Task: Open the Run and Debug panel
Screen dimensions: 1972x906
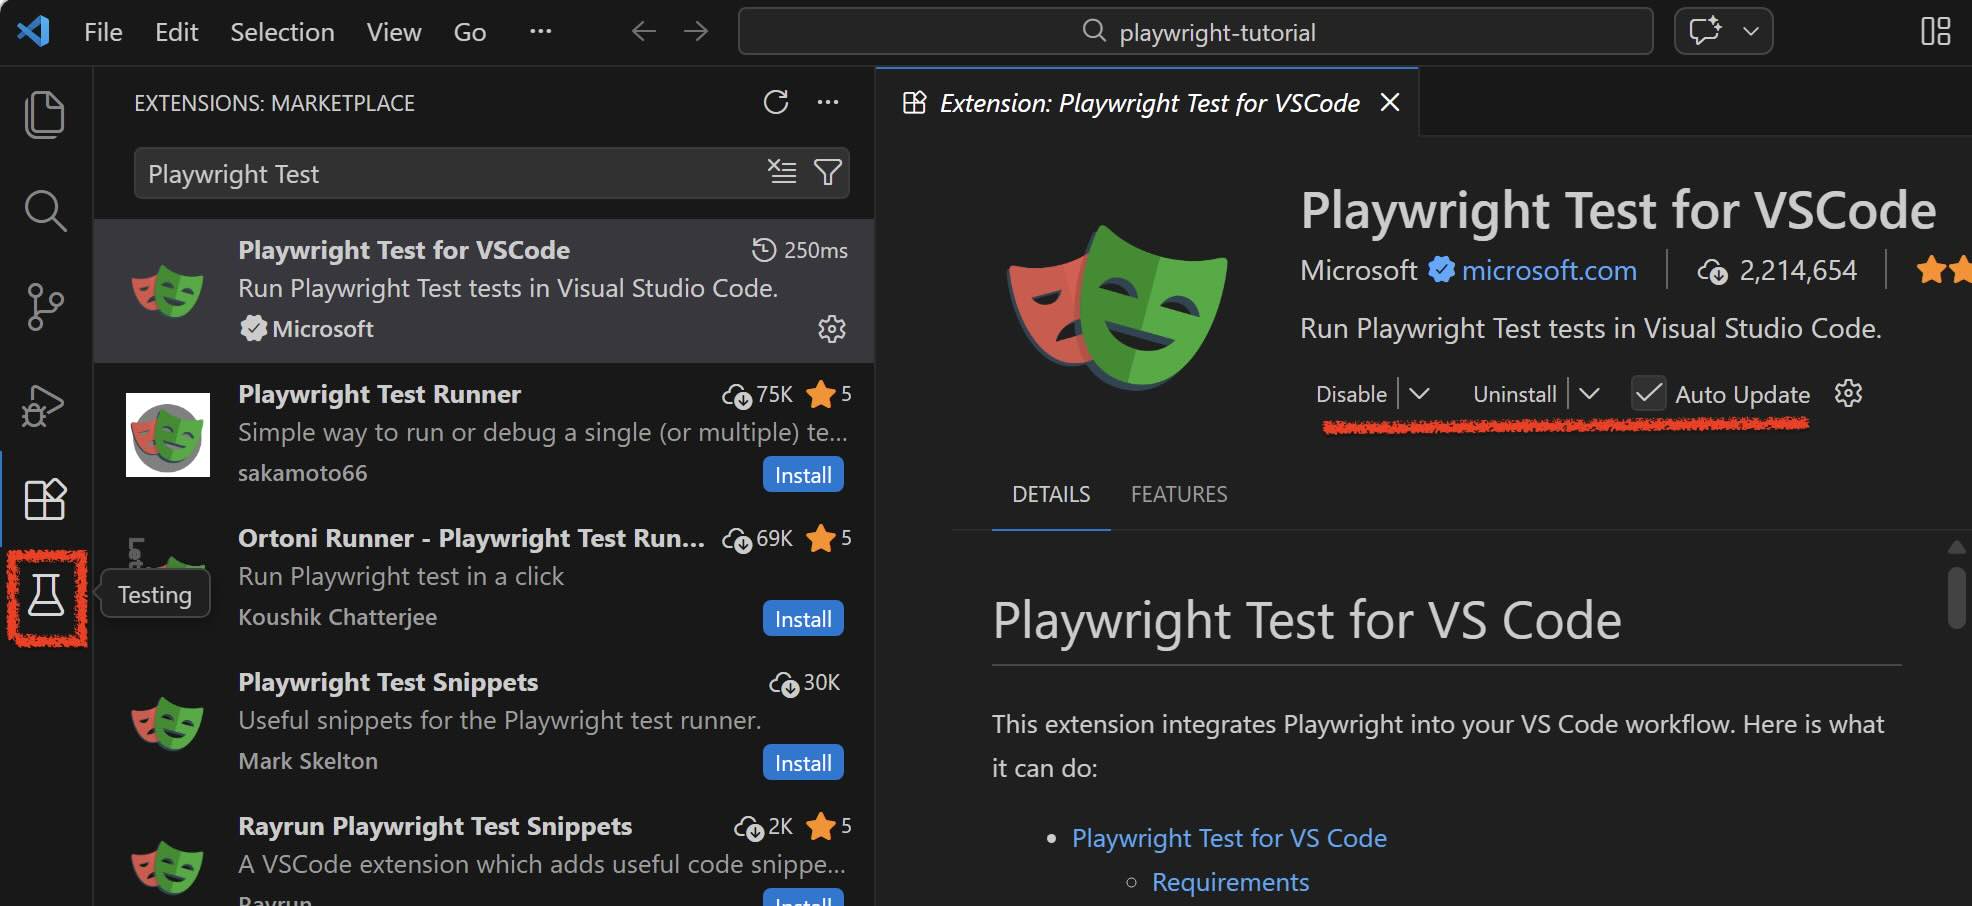Action: tap(46, 405)
